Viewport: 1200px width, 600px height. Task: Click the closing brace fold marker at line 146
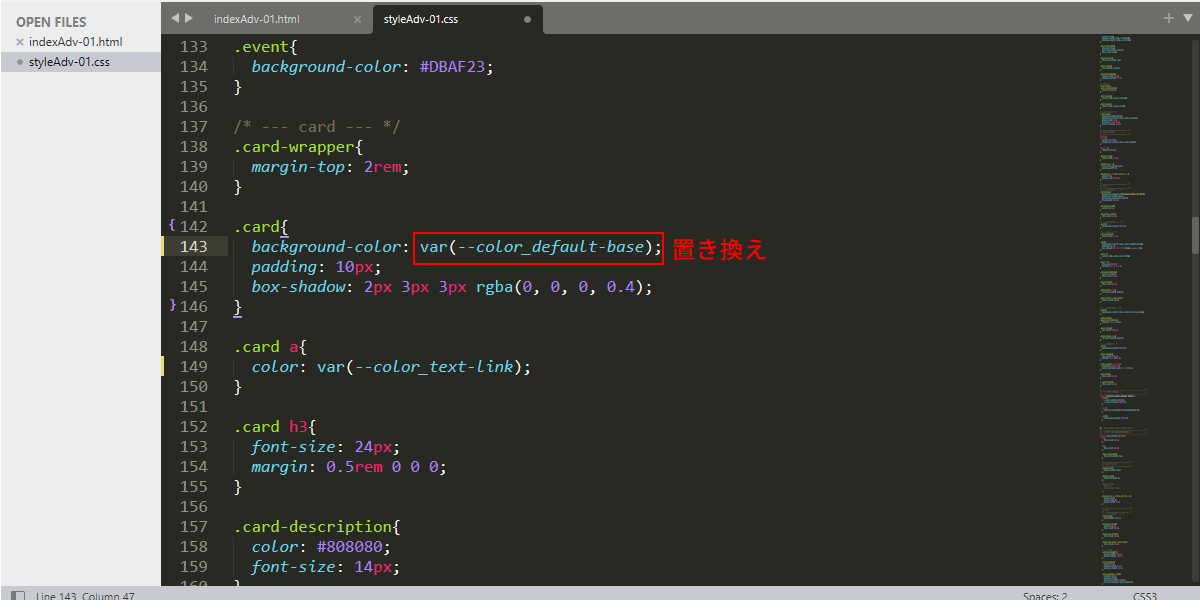(x=172, y=304)
